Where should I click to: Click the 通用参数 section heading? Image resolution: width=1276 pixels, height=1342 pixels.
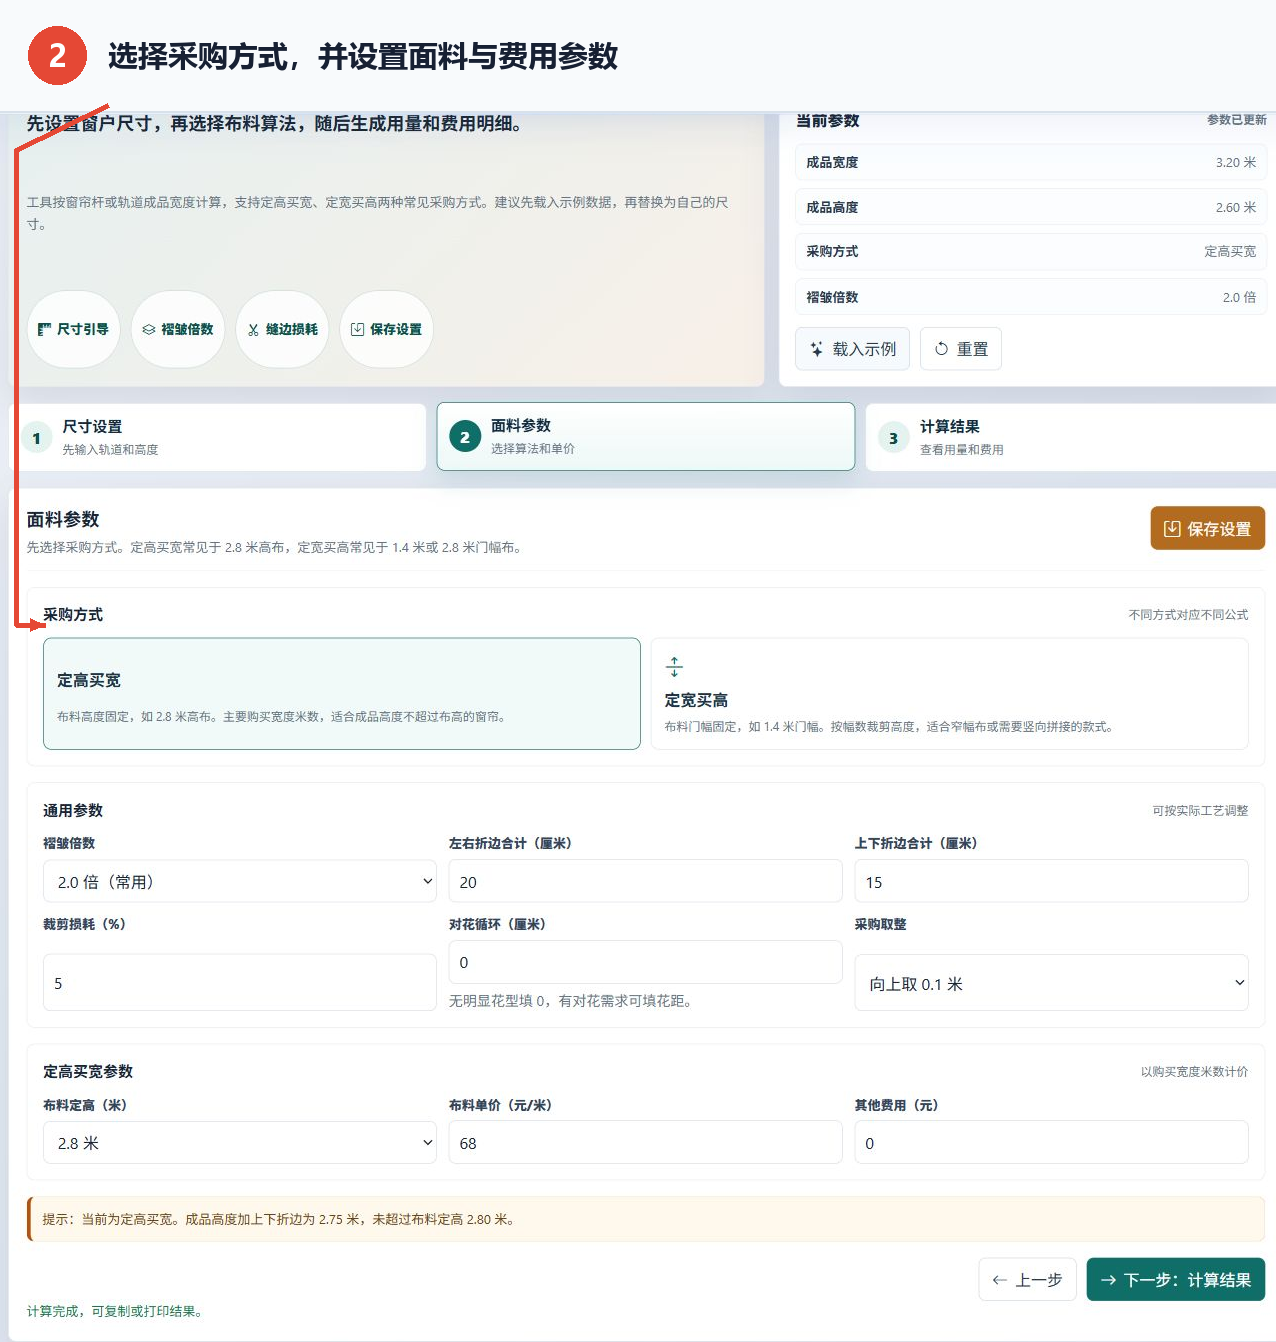point(73,811)
